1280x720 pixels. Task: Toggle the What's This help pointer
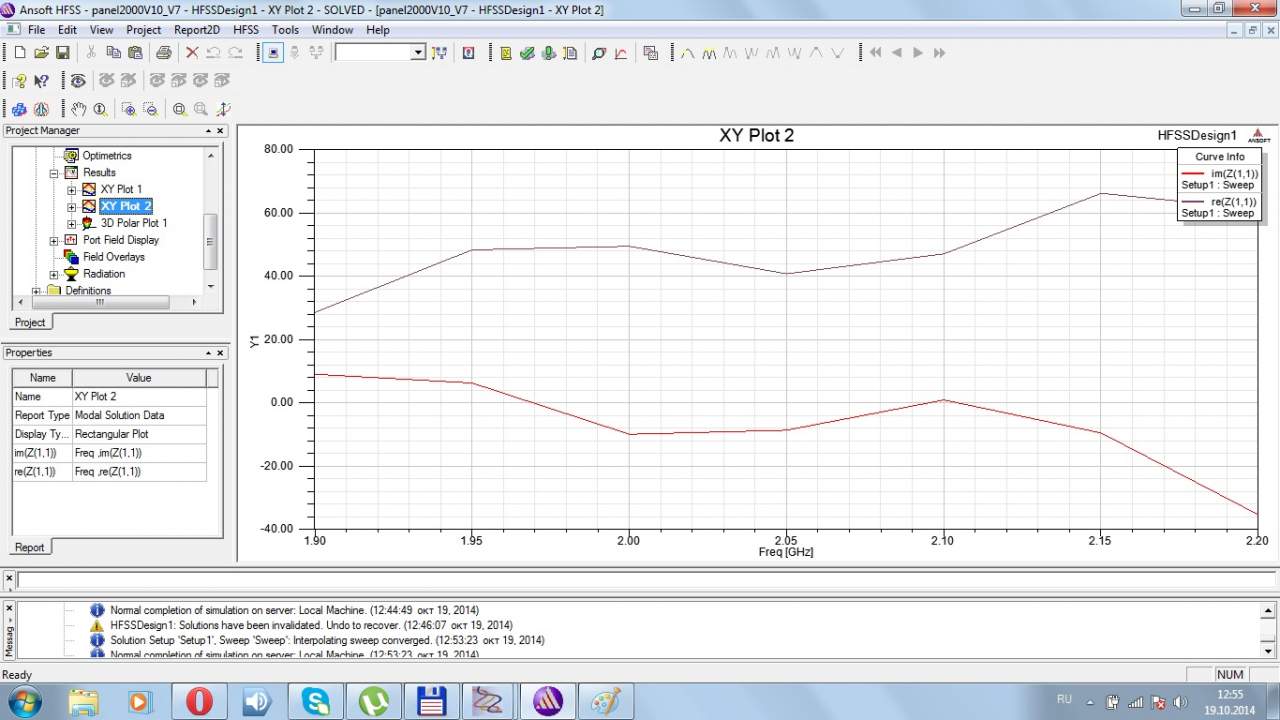41,81
